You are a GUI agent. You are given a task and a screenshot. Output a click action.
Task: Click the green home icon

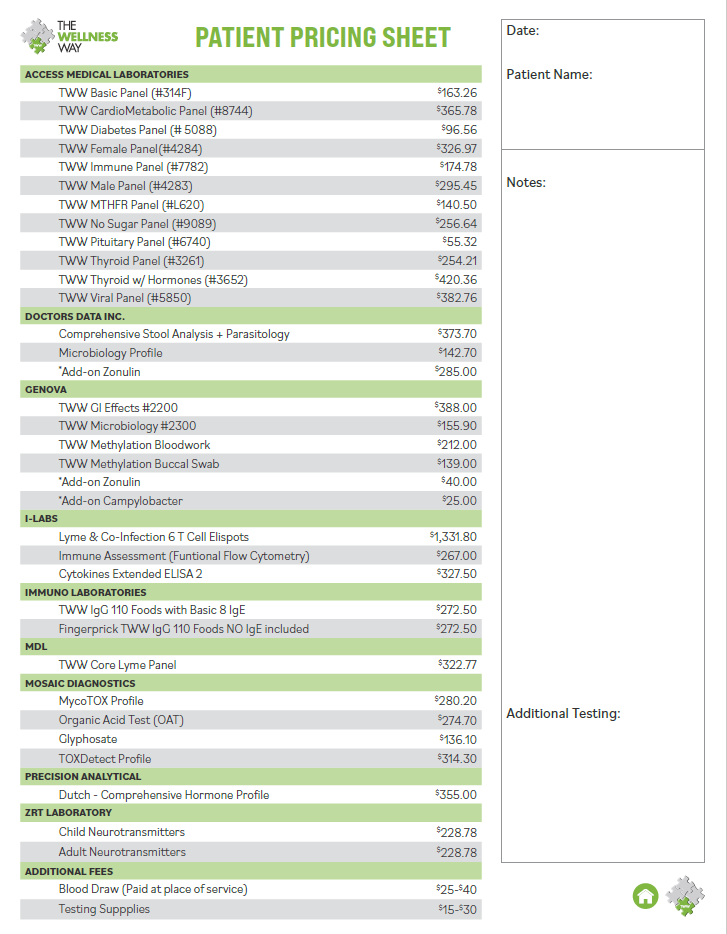click(x=645, y=896)
